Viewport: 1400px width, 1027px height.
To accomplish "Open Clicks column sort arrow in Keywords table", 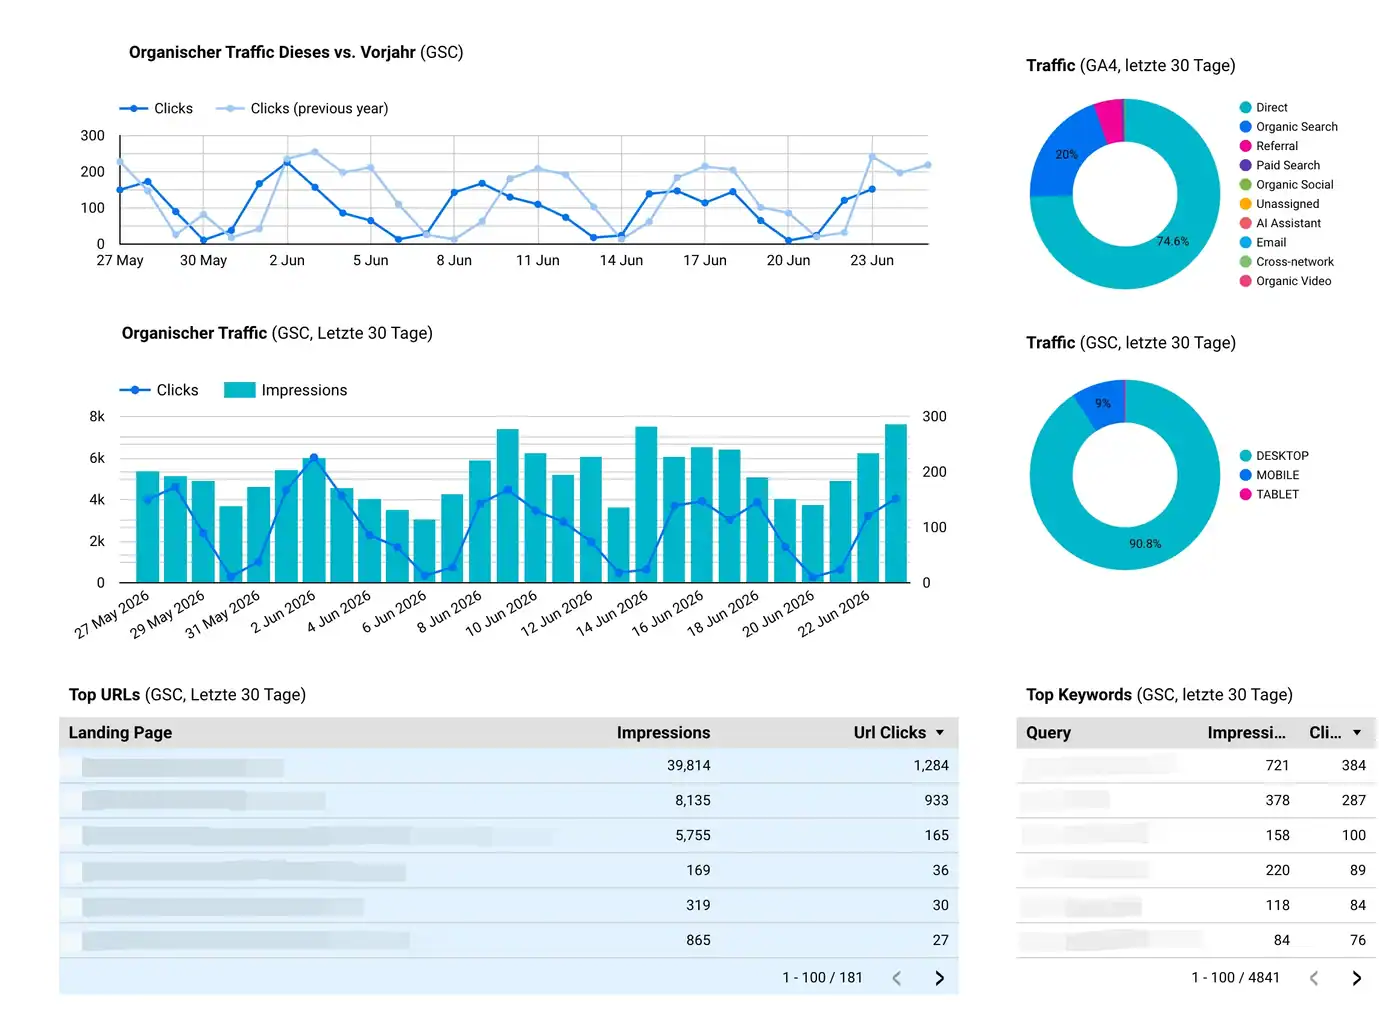I will 1357,733.
